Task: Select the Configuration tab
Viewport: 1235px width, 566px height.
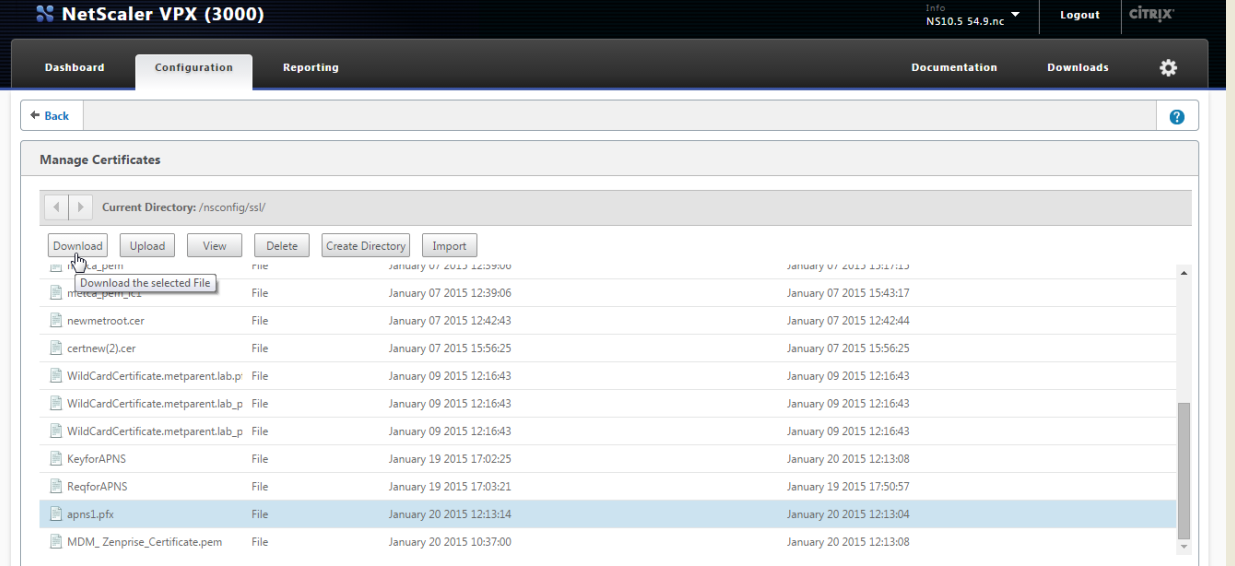Action: [x=194, y=68]
